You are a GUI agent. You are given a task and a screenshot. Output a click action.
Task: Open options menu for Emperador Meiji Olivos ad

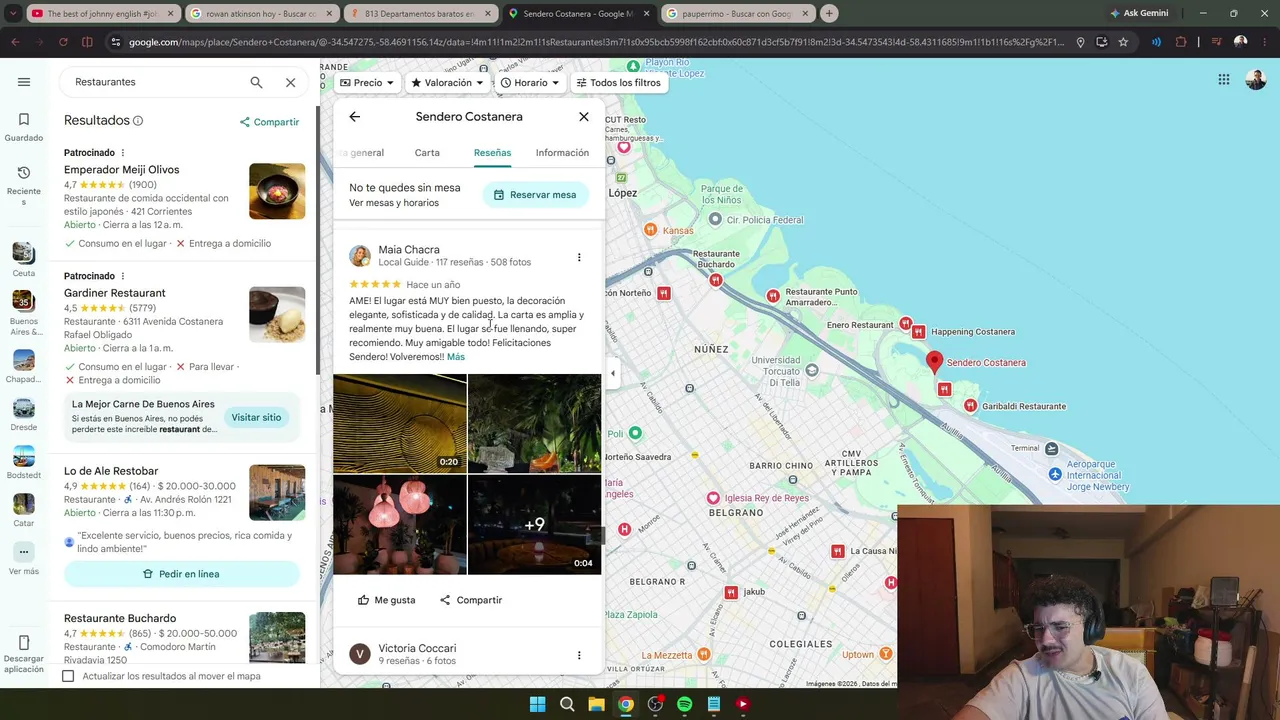pyautogui.click(x=123, y=153)
